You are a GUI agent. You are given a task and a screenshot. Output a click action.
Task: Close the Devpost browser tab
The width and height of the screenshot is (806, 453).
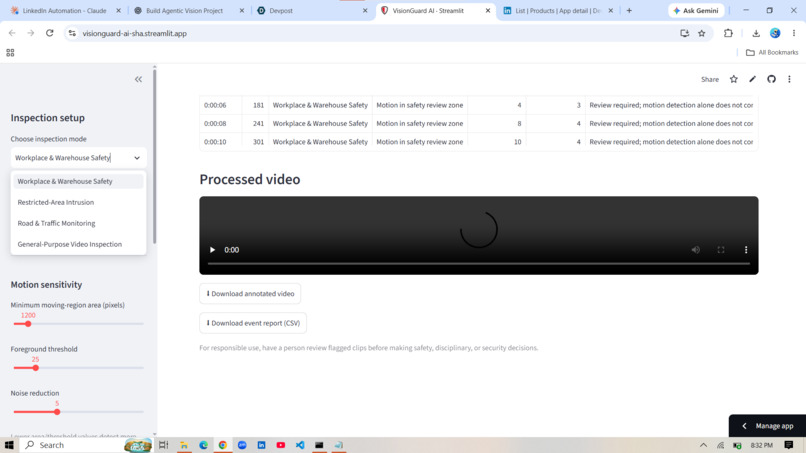(365, 10)
